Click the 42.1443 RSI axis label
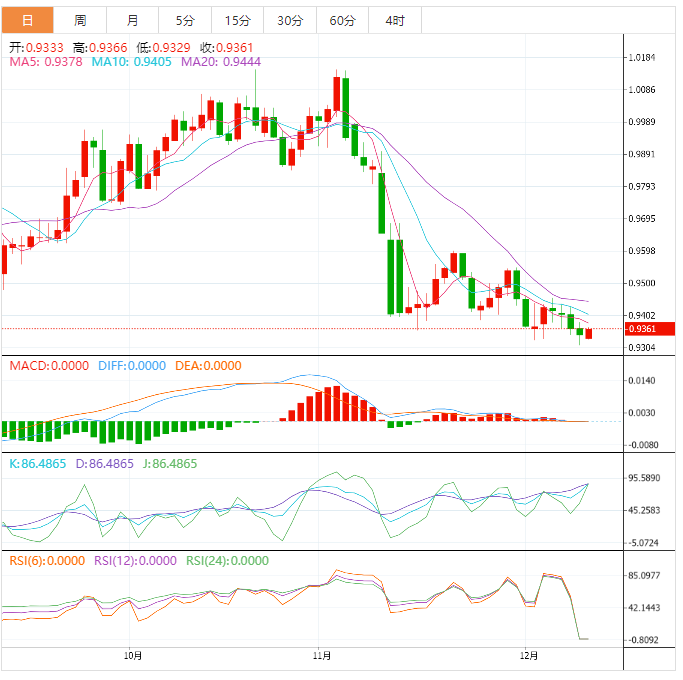This screenshot has width=683, height=680. point(644,608)
